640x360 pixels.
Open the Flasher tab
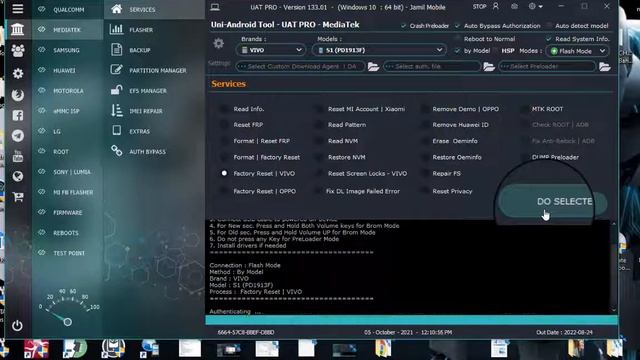pos(154,29)
